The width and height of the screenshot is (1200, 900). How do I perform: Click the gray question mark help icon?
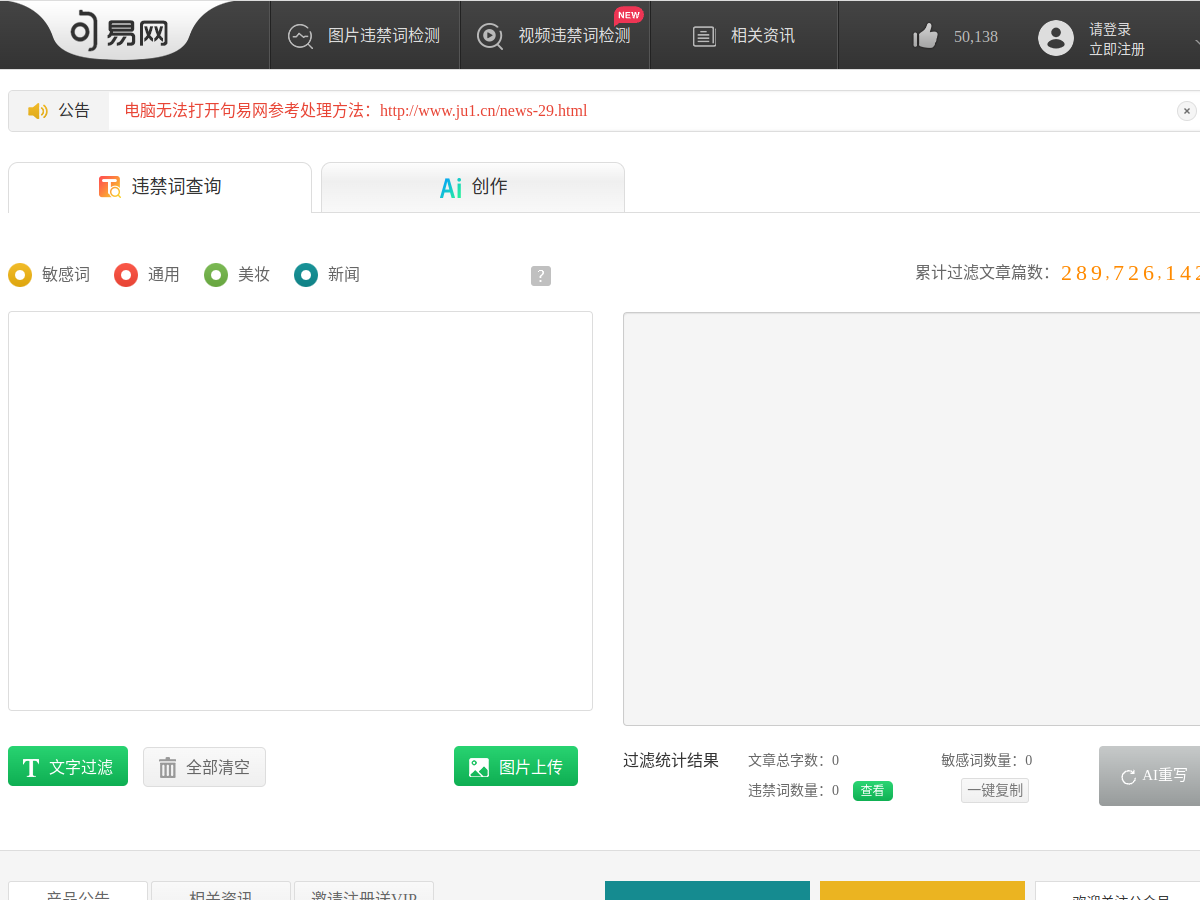pos(541,276)
